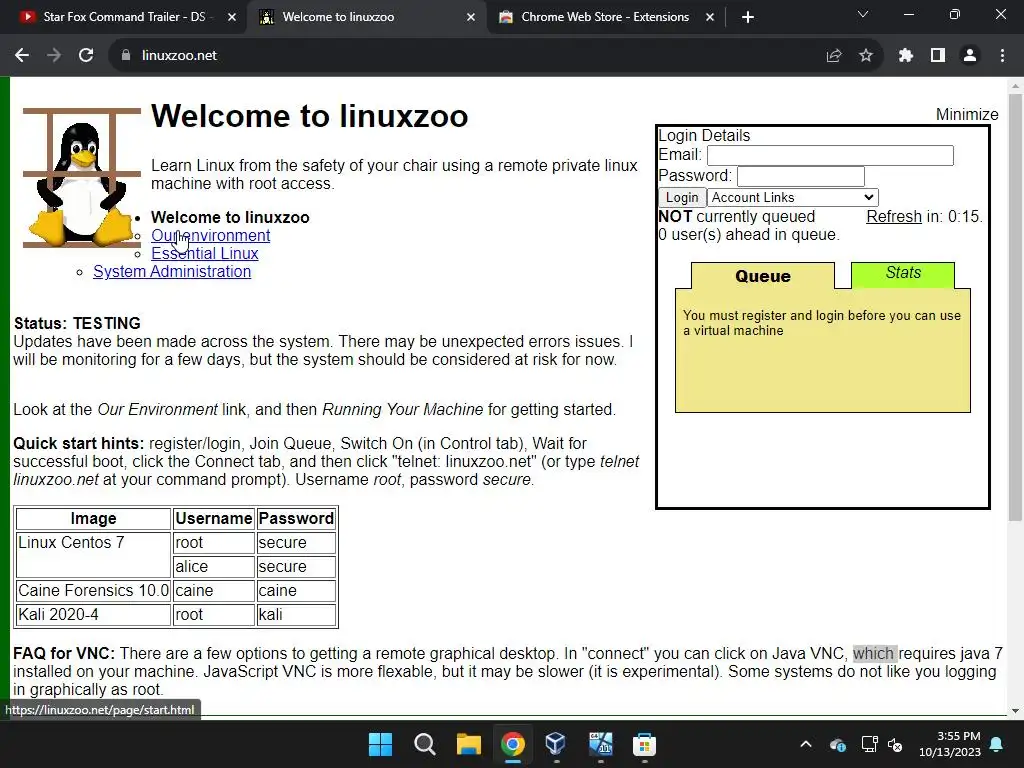
Task: Open Microsoft Store from the taskbar
Action: (644, 744)
